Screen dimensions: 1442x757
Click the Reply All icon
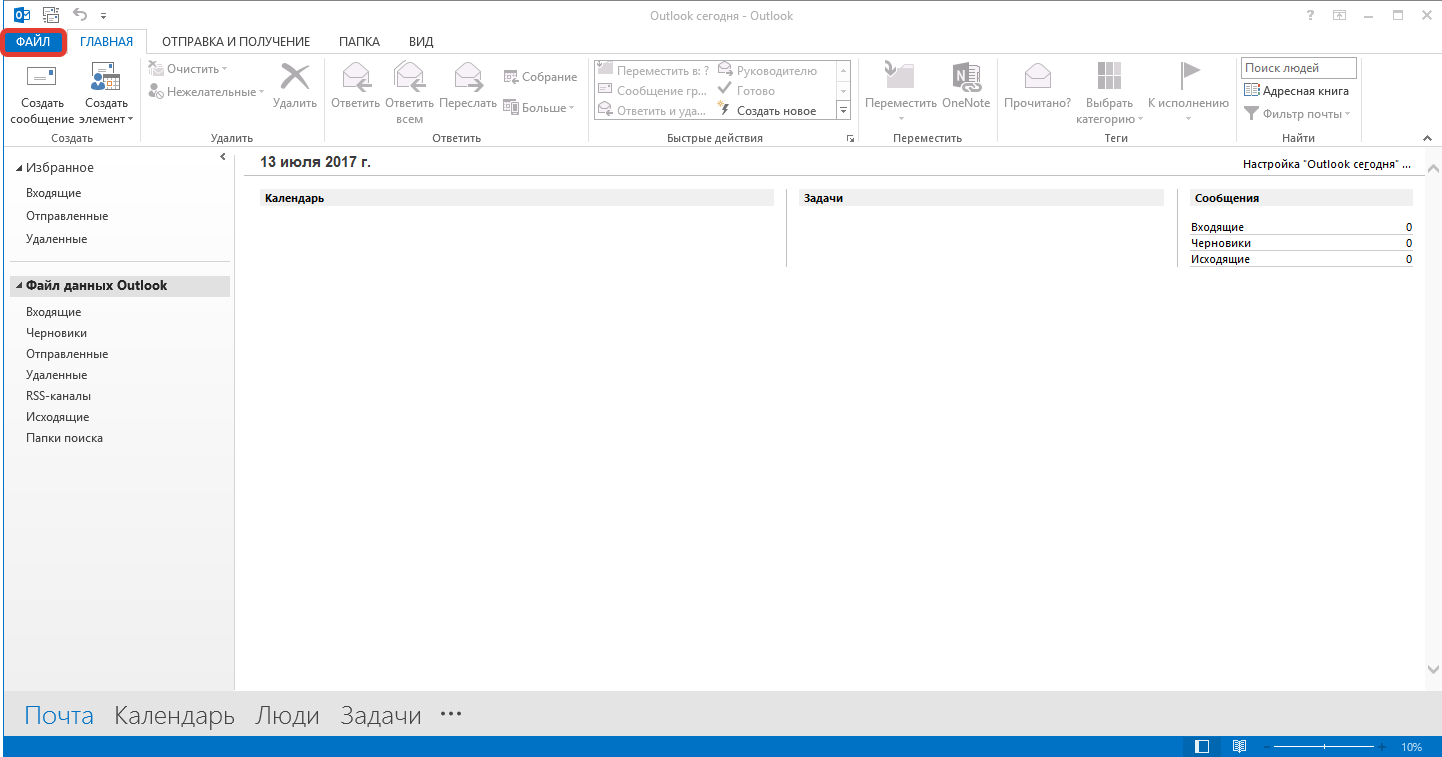409,77
